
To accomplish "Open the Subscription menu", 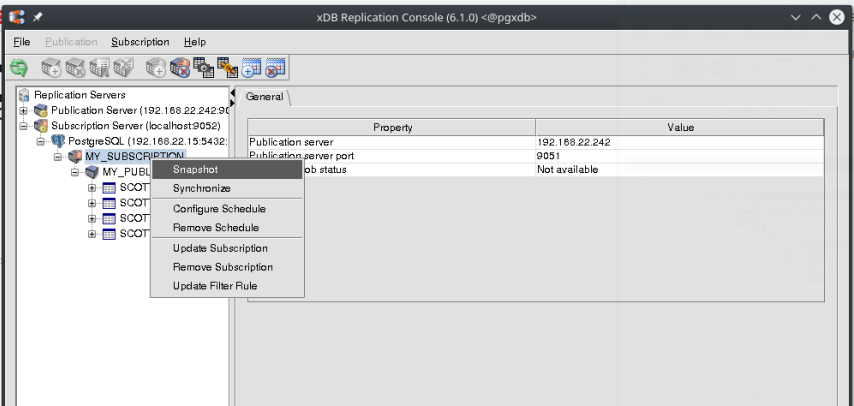I will 140,42.
